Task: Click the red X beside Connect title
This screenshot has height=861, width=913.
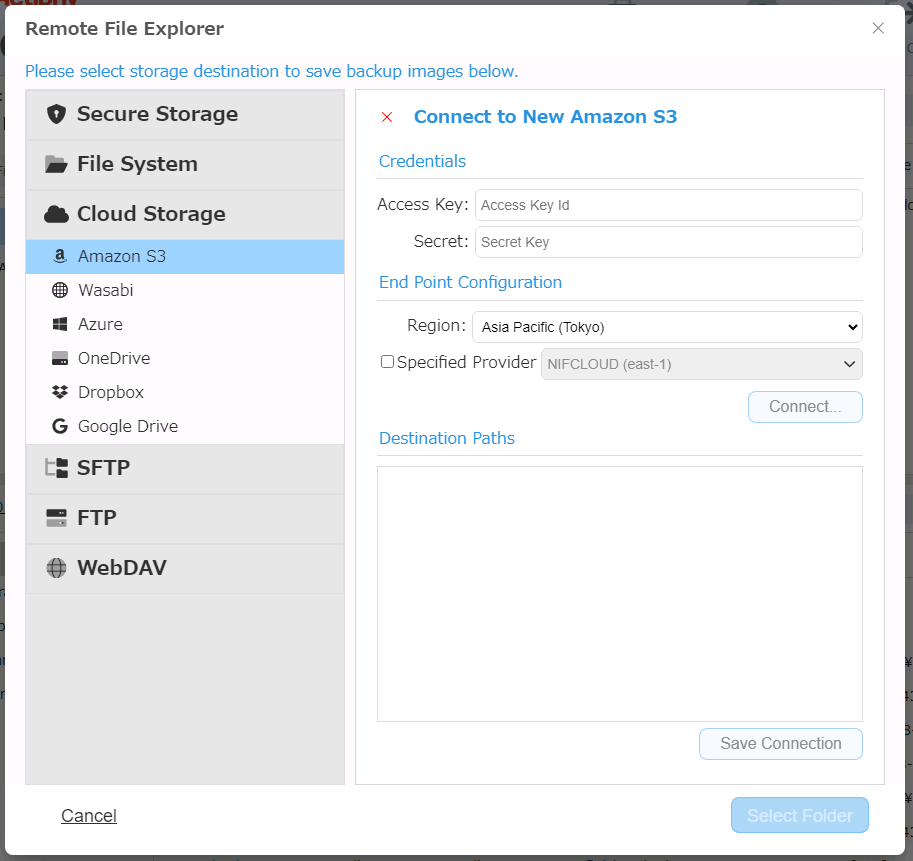Action: click(x=387, y=117)
